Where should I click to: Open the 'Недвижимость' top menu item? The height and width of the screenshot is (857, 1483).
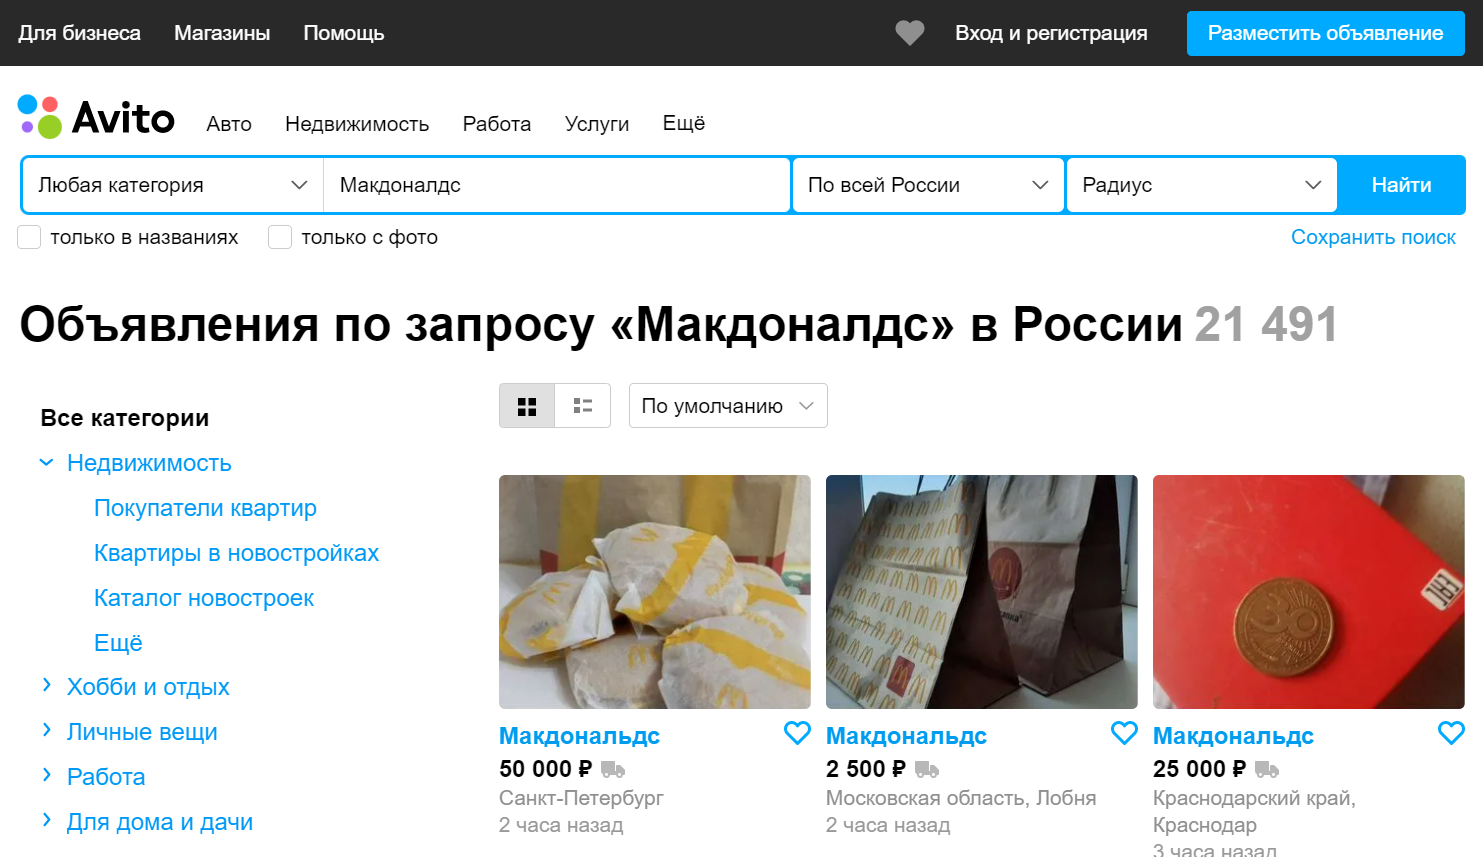coord(357,124)
